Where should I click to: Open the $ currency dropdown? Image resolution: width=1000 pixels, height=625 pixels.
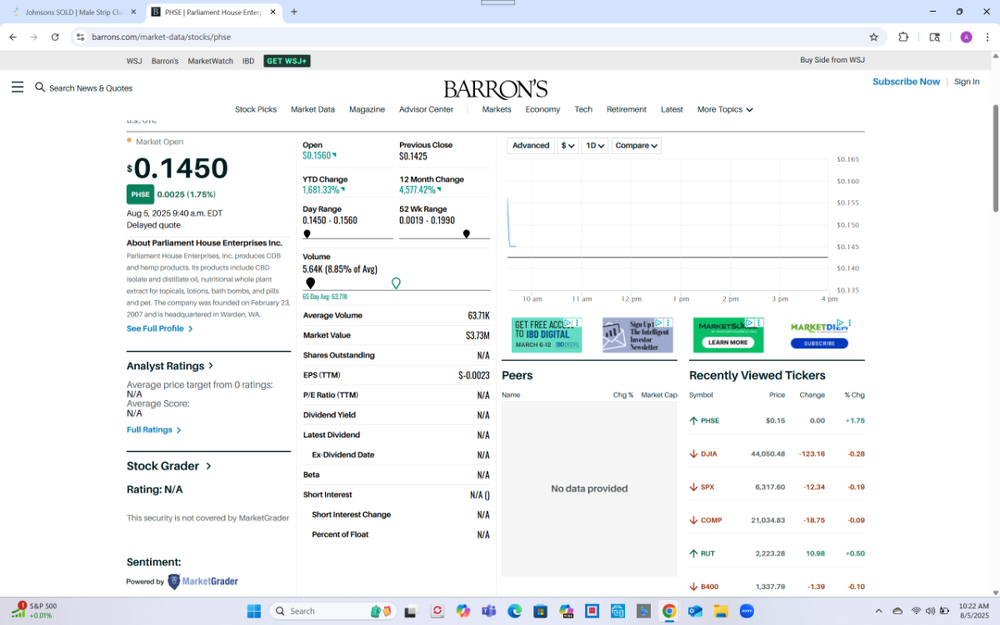[568, 146]
